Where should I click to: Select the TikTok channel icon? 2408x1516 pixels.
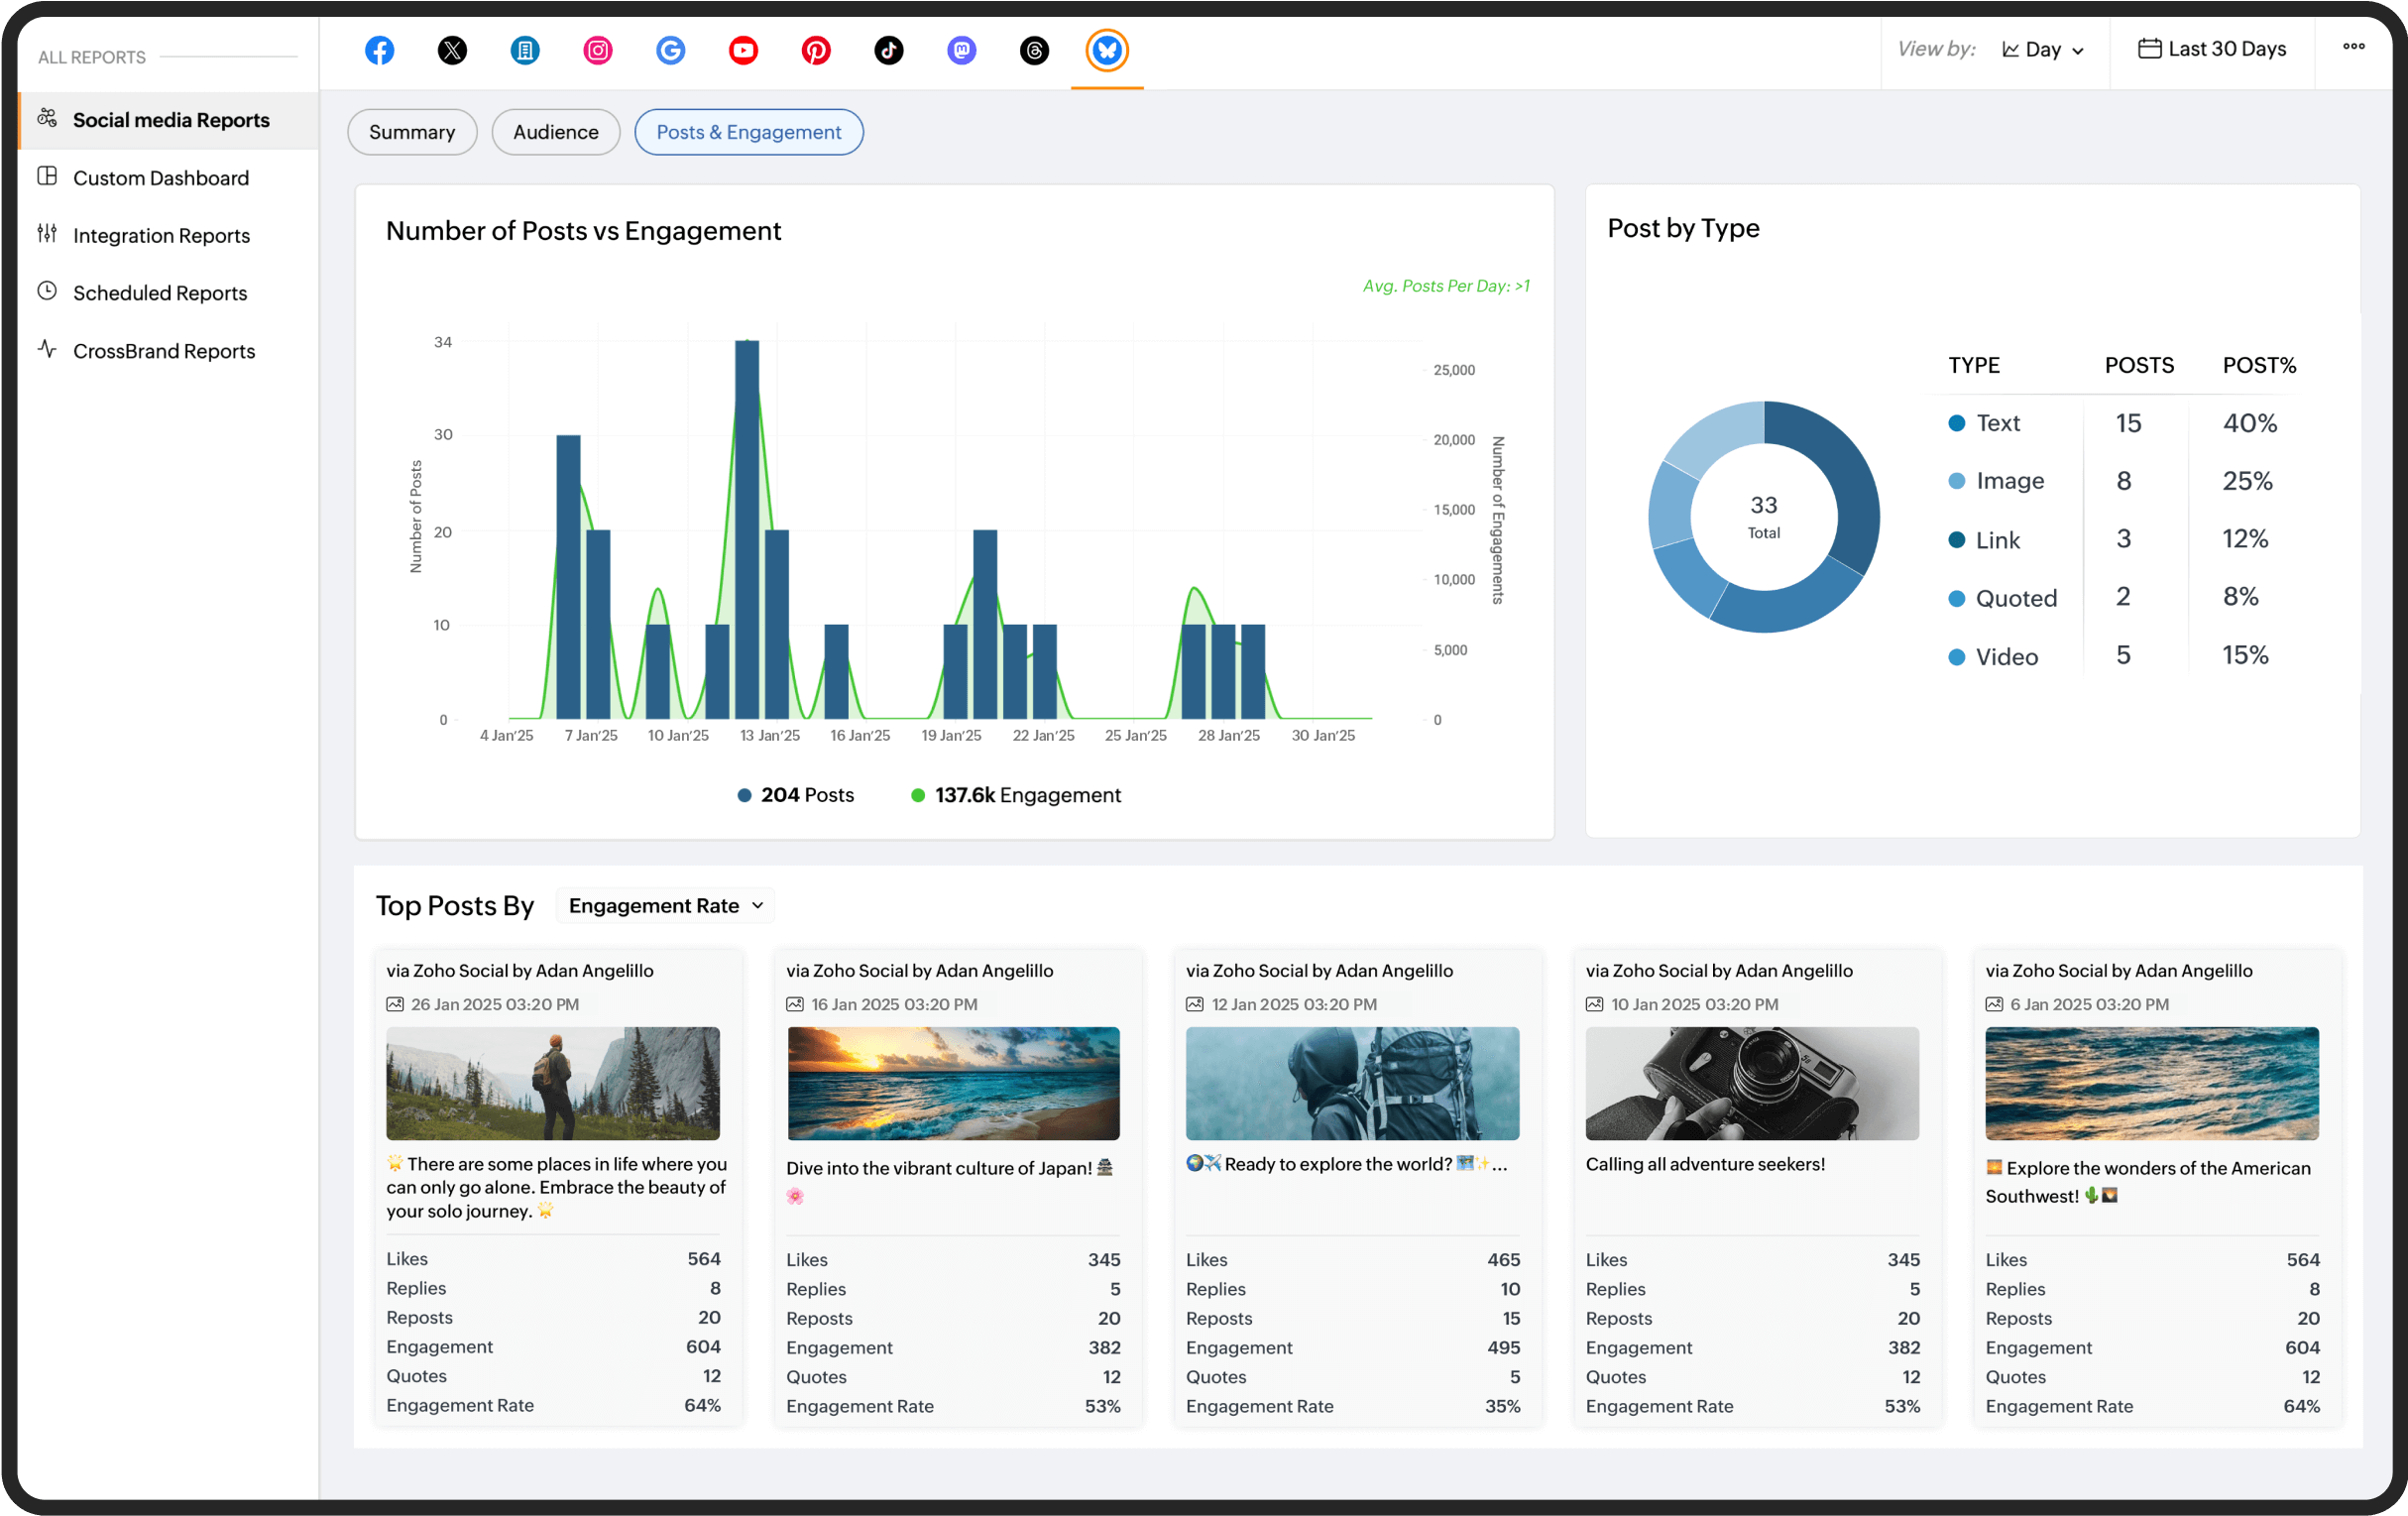pos(888,50)
